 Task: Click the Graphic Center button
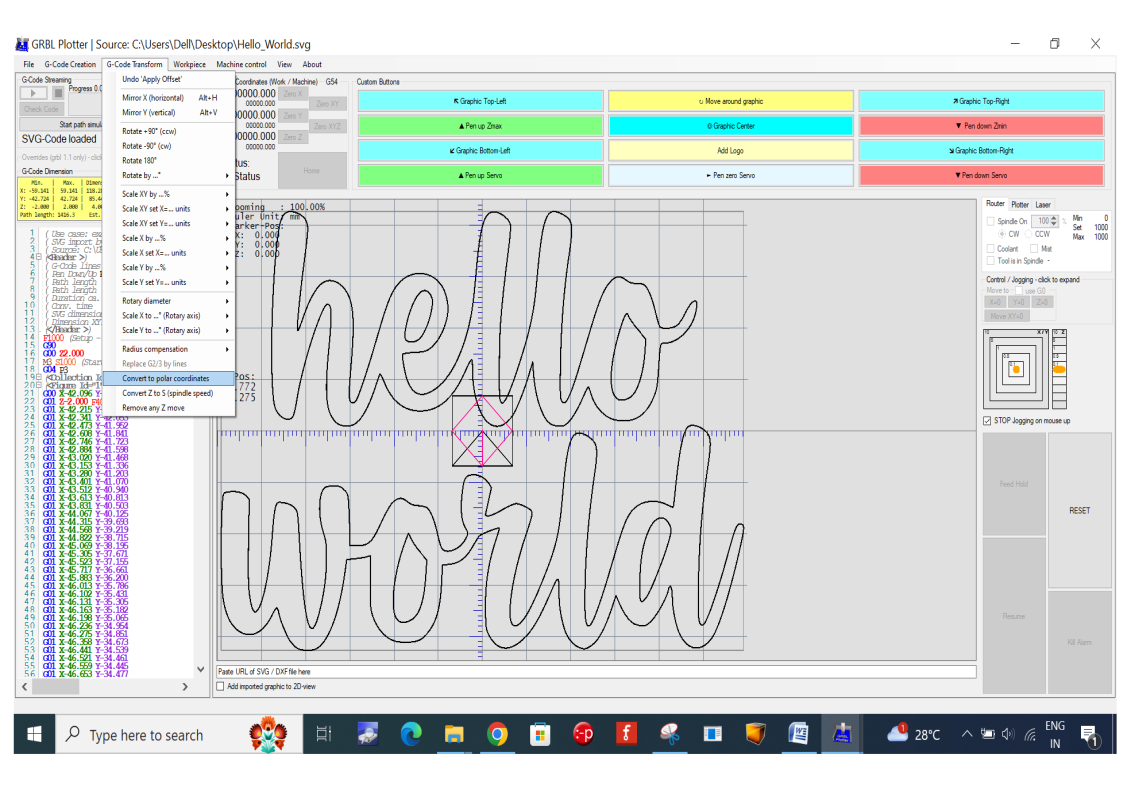(731, 126)
